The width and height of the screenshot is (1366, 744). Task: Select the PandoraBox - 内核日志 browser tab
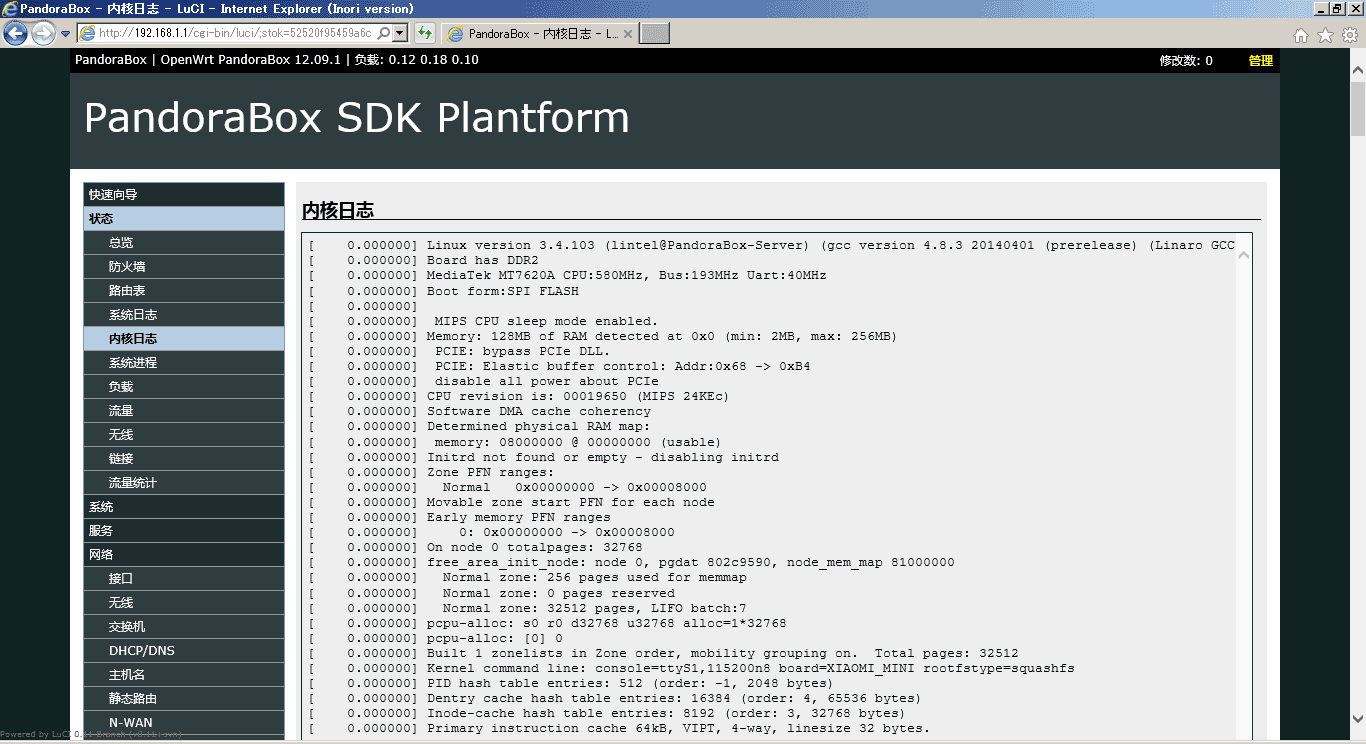click(x=541, y=34)
